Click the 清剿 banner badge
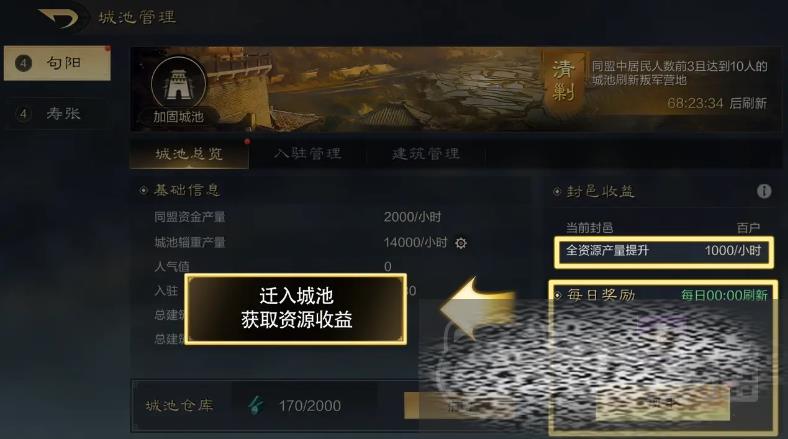This screenshot has height=439, width=788. click(x=563, y=82)
